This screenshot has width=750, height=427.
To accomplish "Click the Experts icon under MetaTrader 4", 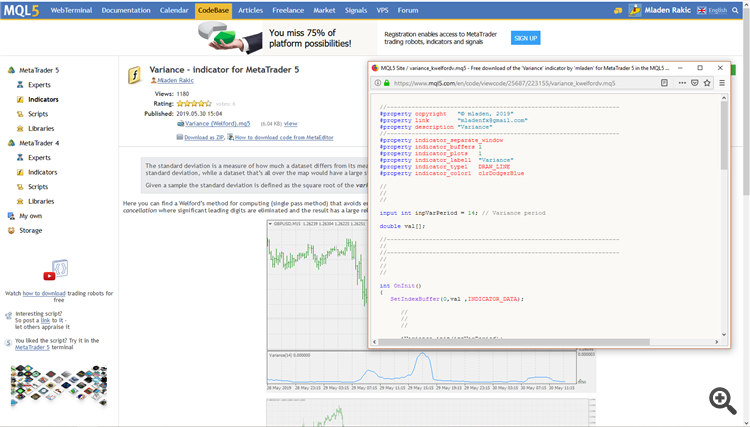I will click(20, 157).
